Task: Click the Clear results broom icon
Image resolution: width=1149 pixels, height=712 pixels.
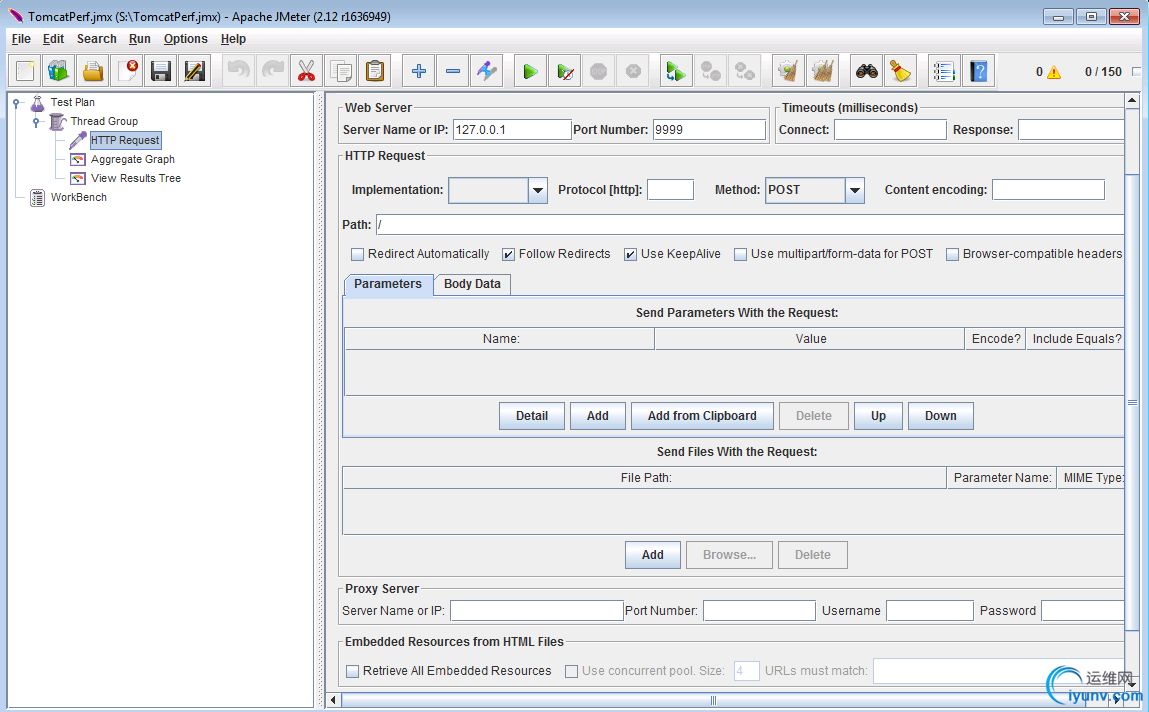Action: coord(788,71)
